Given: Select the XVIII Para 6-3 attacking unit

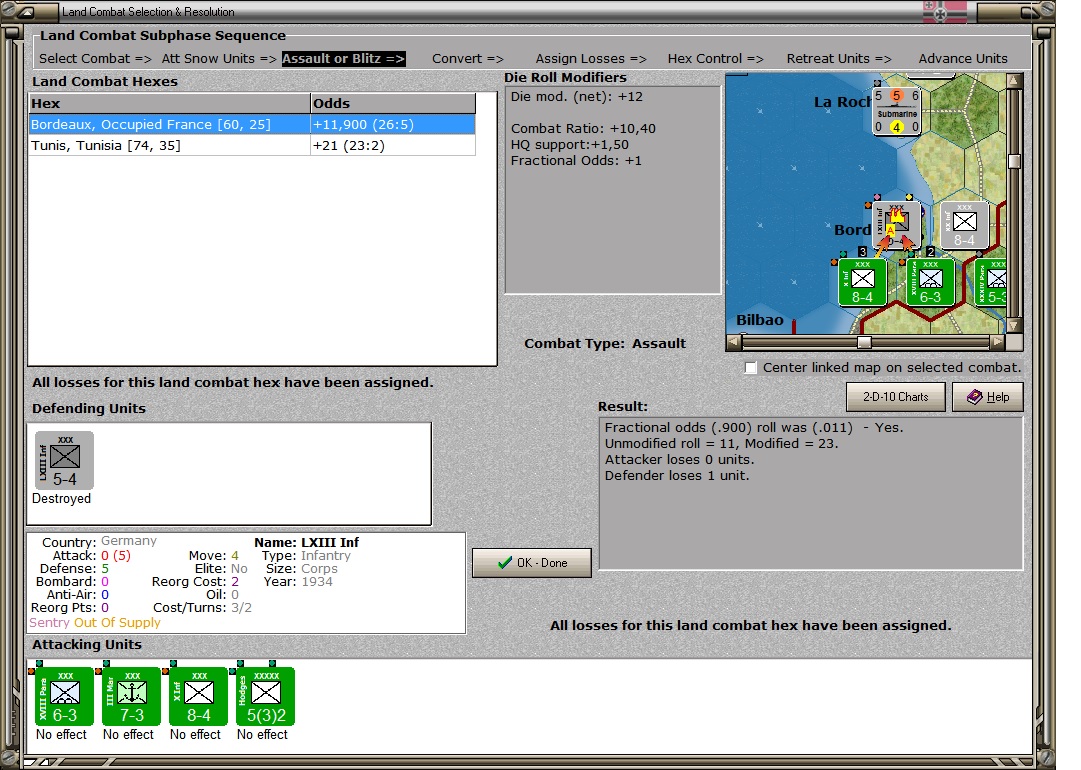Looking at the screenshot, I should 65,696.
